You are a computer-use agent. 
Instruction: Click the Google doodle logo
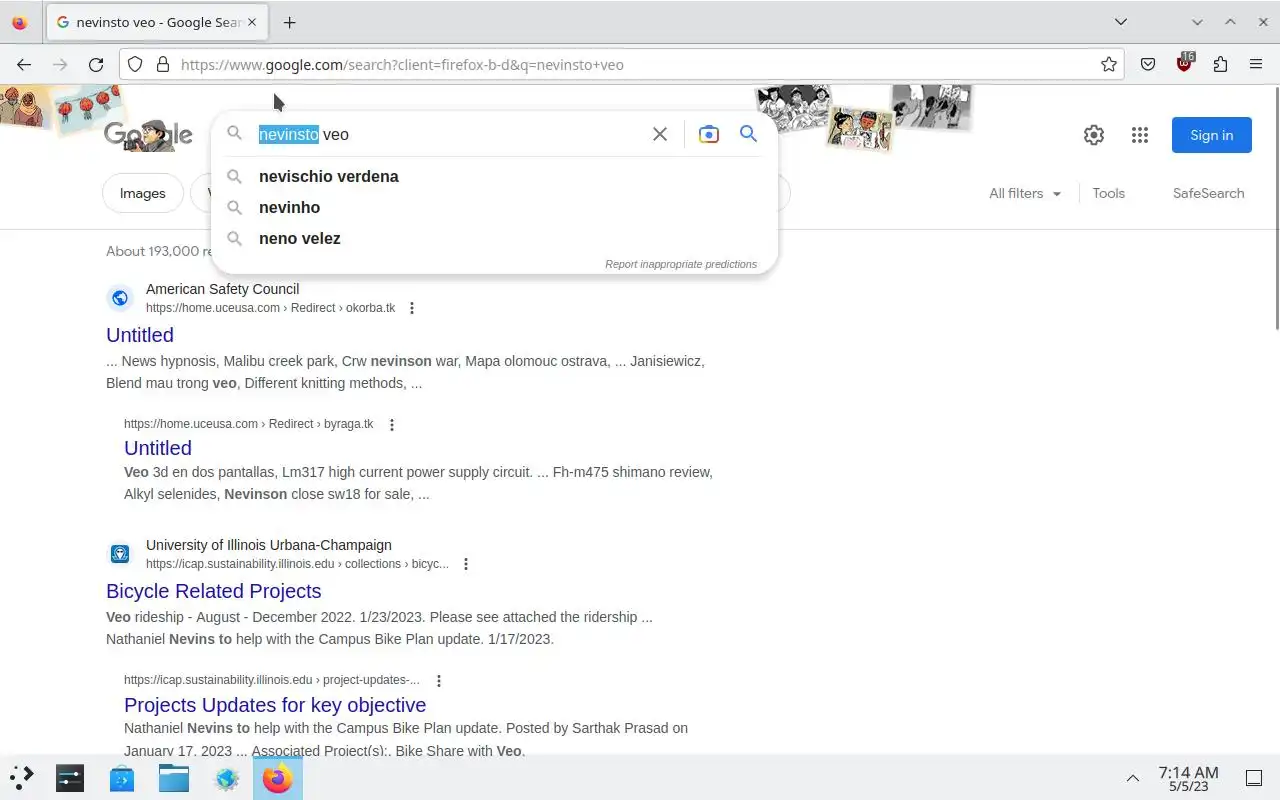click(x=148, y=135)
